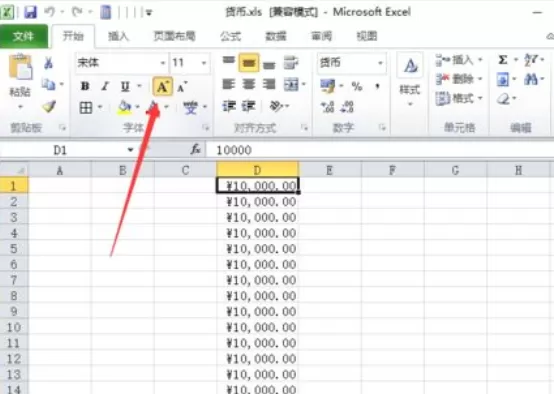Open fill color dropdown arrow
This screenshot has height=394, width=554.
138,107
